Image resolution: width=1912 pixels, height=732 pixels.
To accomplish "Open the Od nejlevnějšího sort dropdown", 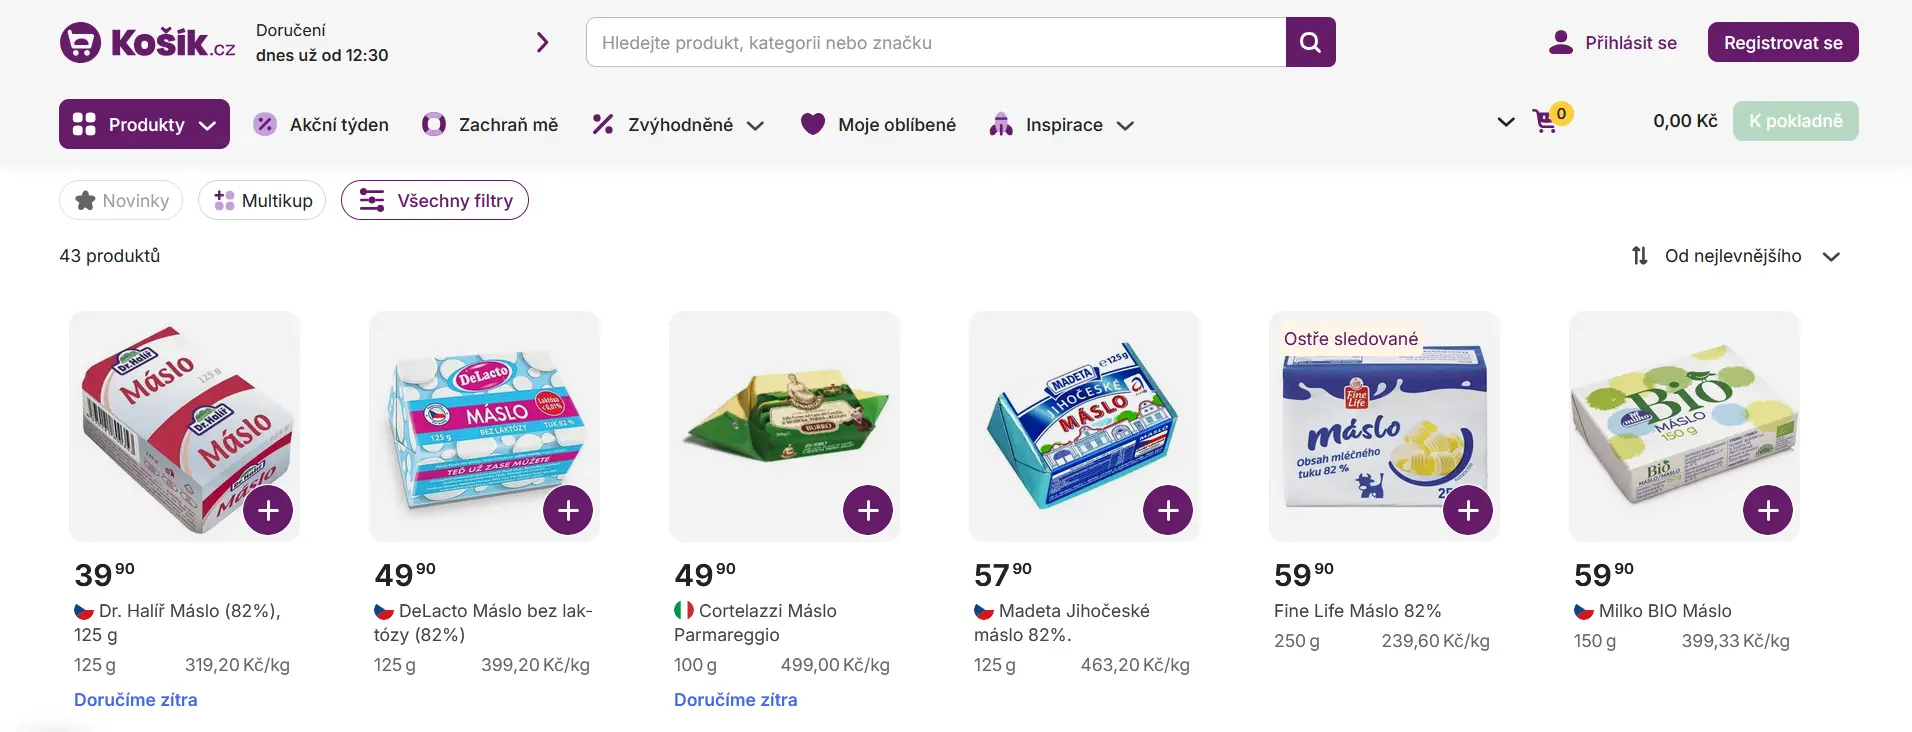I will pyautogui.click(x=1735, y=257).
